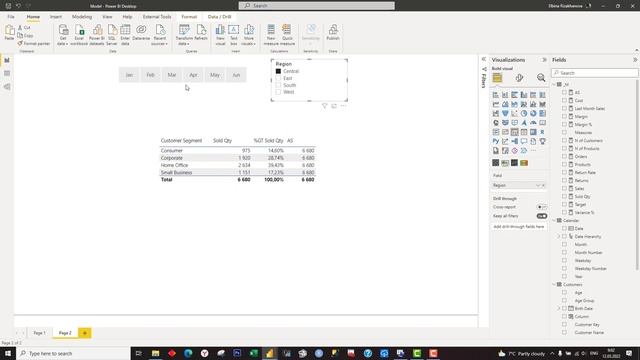Connect to SQL Server source
640x360 pixels.
[112, 35]
